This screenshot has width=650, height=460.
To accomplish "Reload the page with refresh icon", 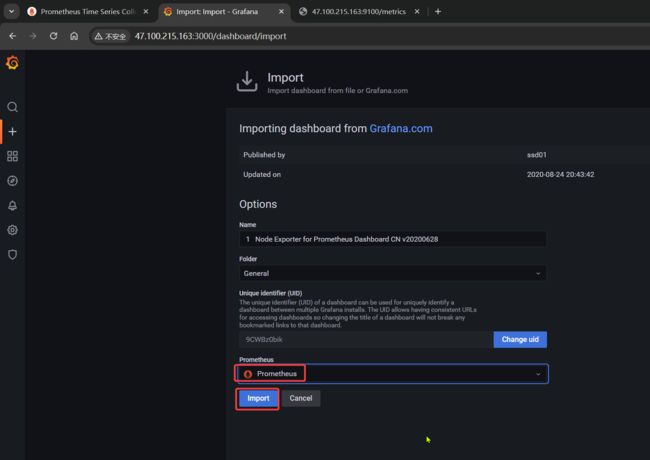I will [x=53, y=36].
